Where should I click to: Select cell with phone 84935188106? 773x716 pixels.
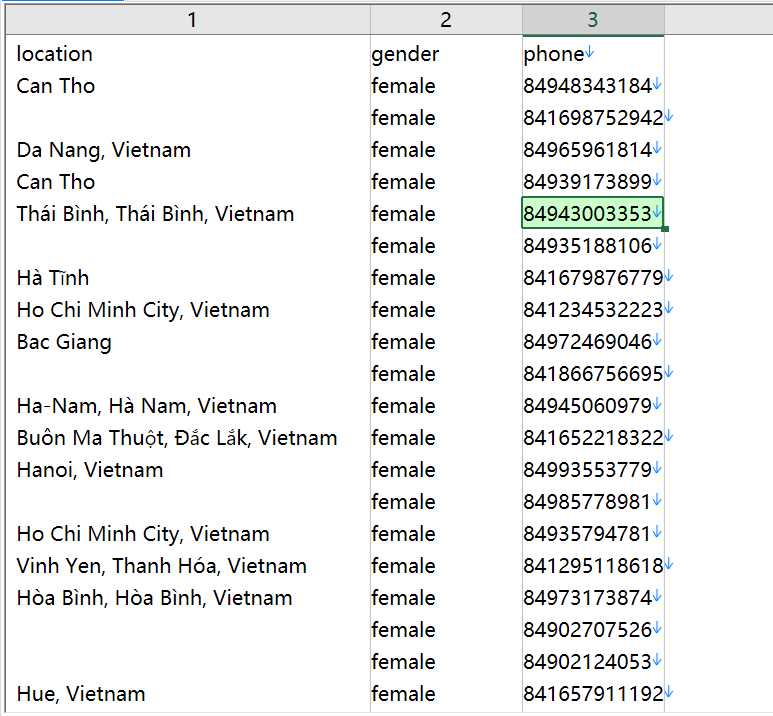pyautogui.click(x=593, y=246)
